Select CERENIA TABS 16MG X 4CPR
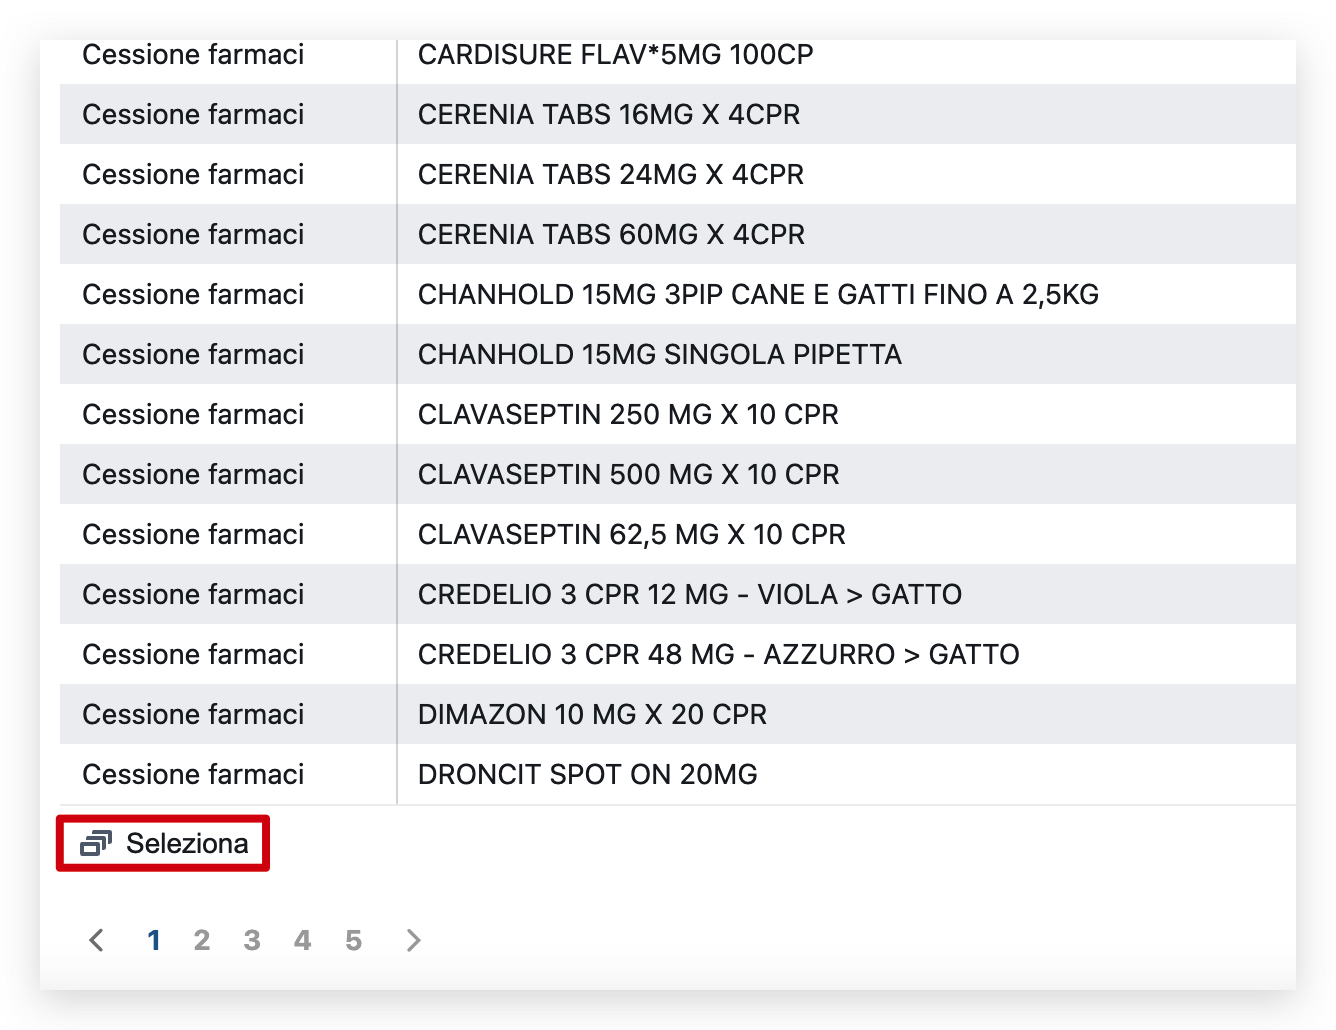 [608, 115]
